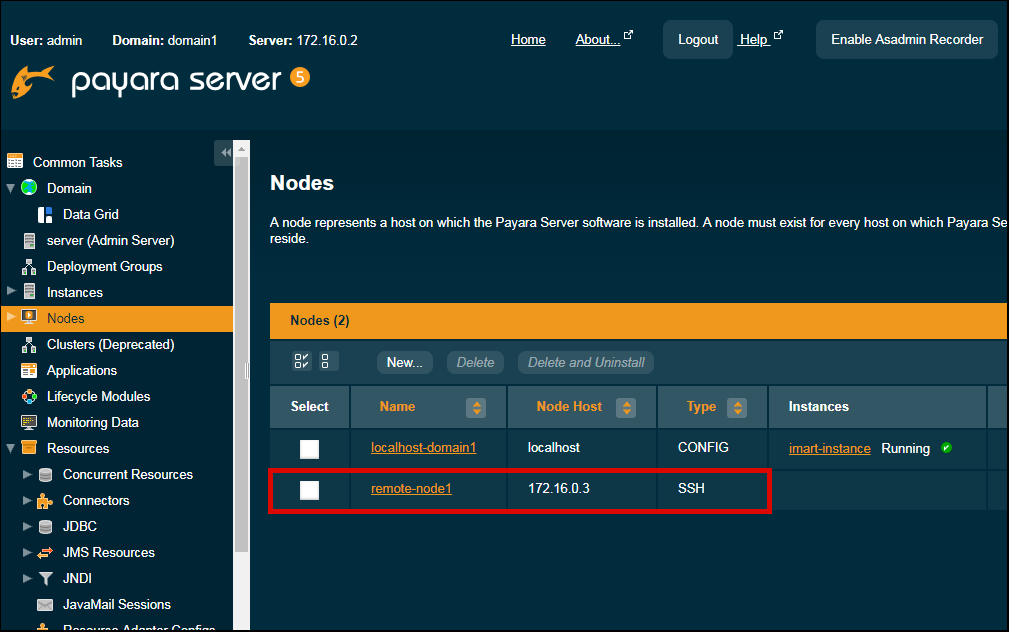Collapse the Resources tree section
The width and height of the screenshot is (1009, 632).
click(9, 448)
